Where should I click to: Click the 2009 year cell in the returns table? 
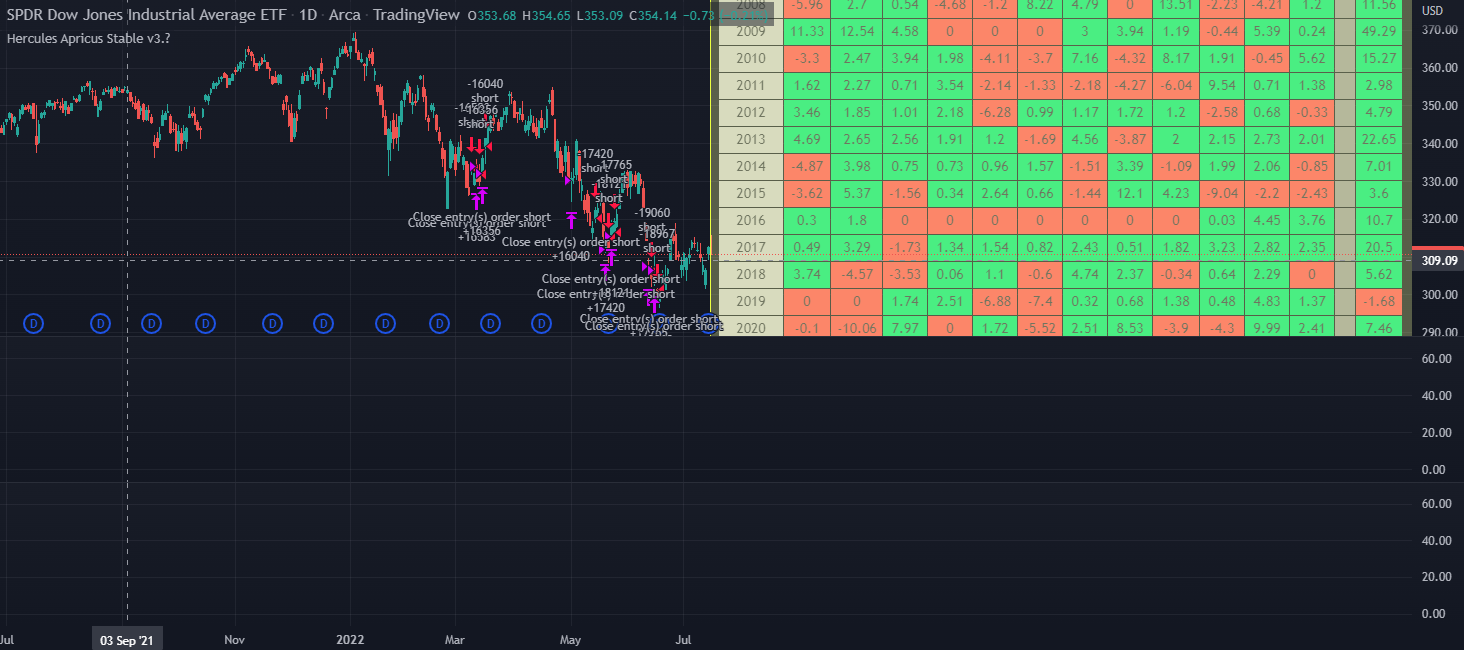[x=750, y=31]
